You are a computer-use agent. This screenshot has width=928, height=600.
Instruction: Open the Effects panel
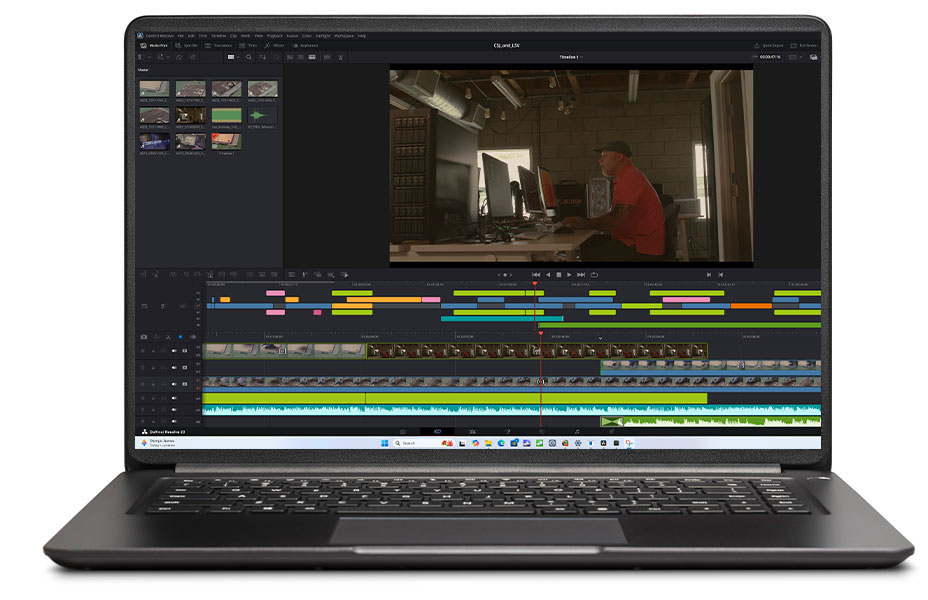point(274,46)
